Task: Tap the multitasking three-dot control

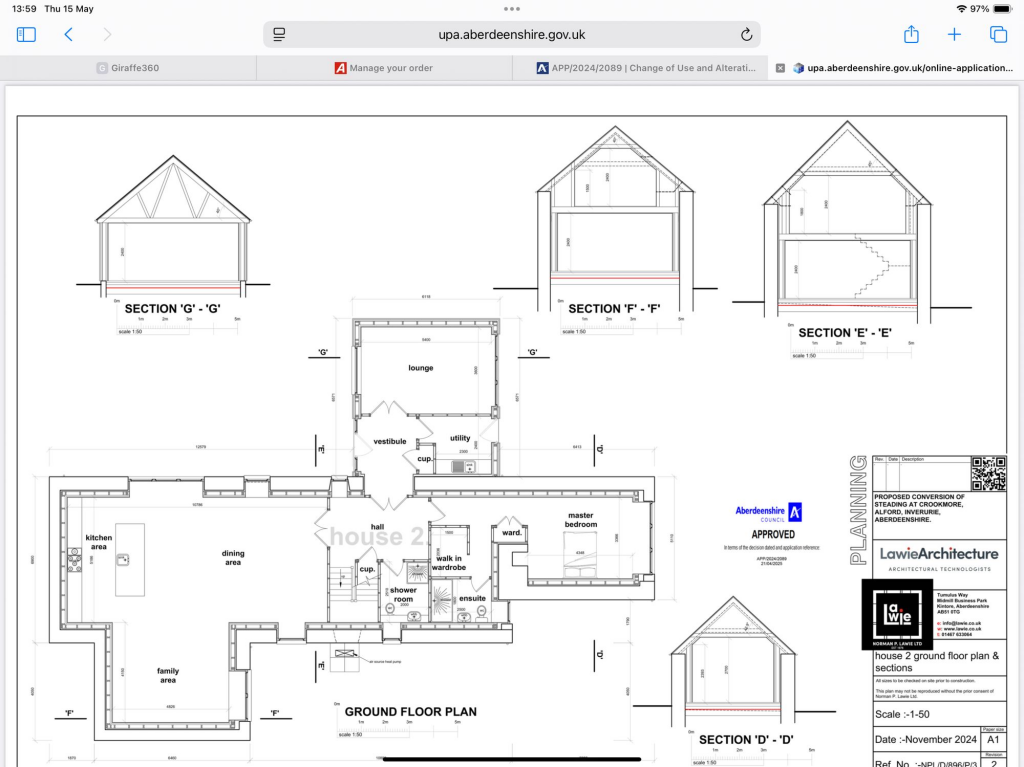Action: (x=512, y=8)
